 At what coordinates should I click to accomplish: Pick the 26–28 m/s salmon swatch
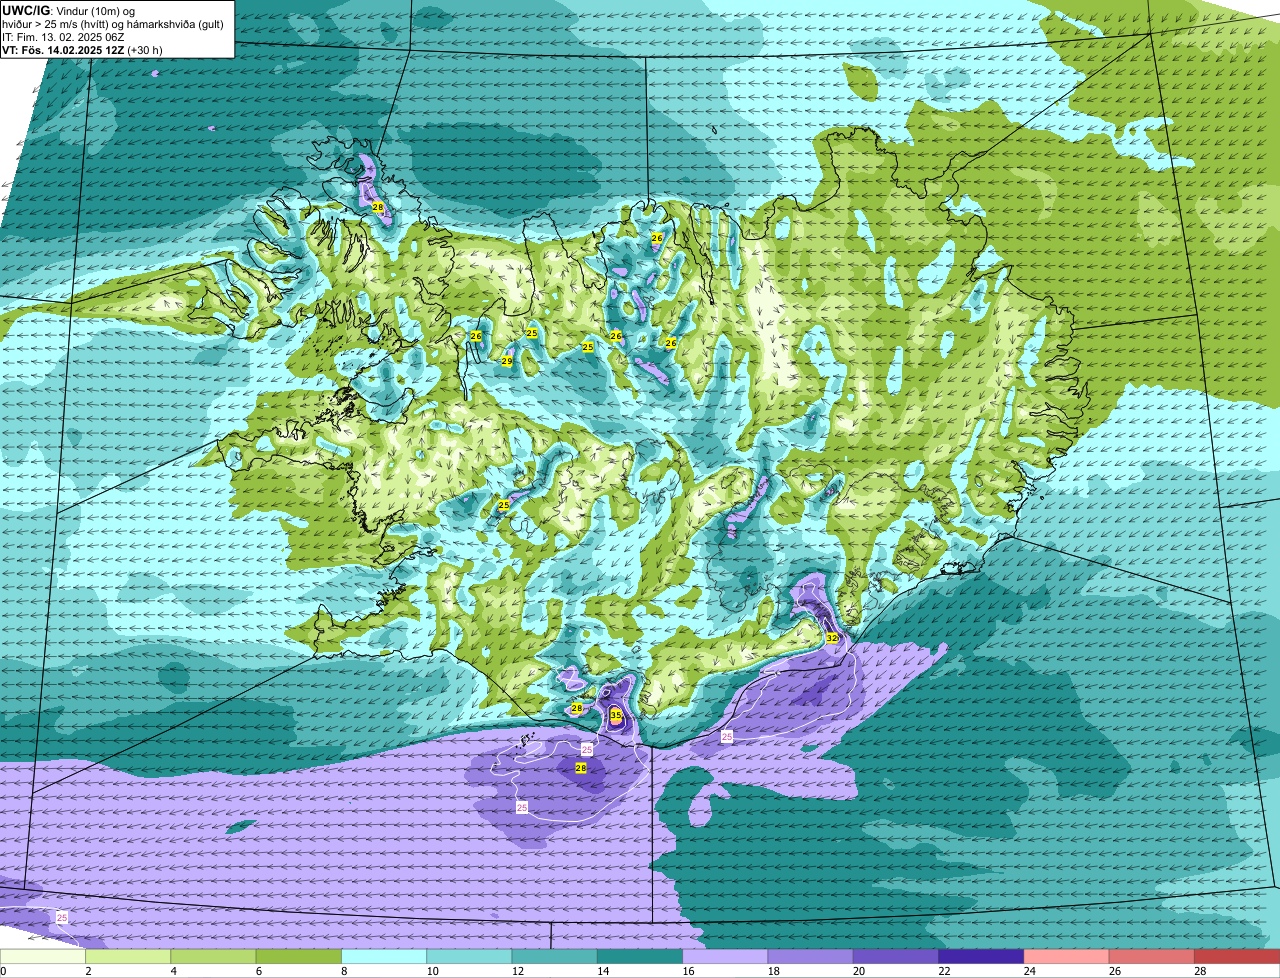1152,957
